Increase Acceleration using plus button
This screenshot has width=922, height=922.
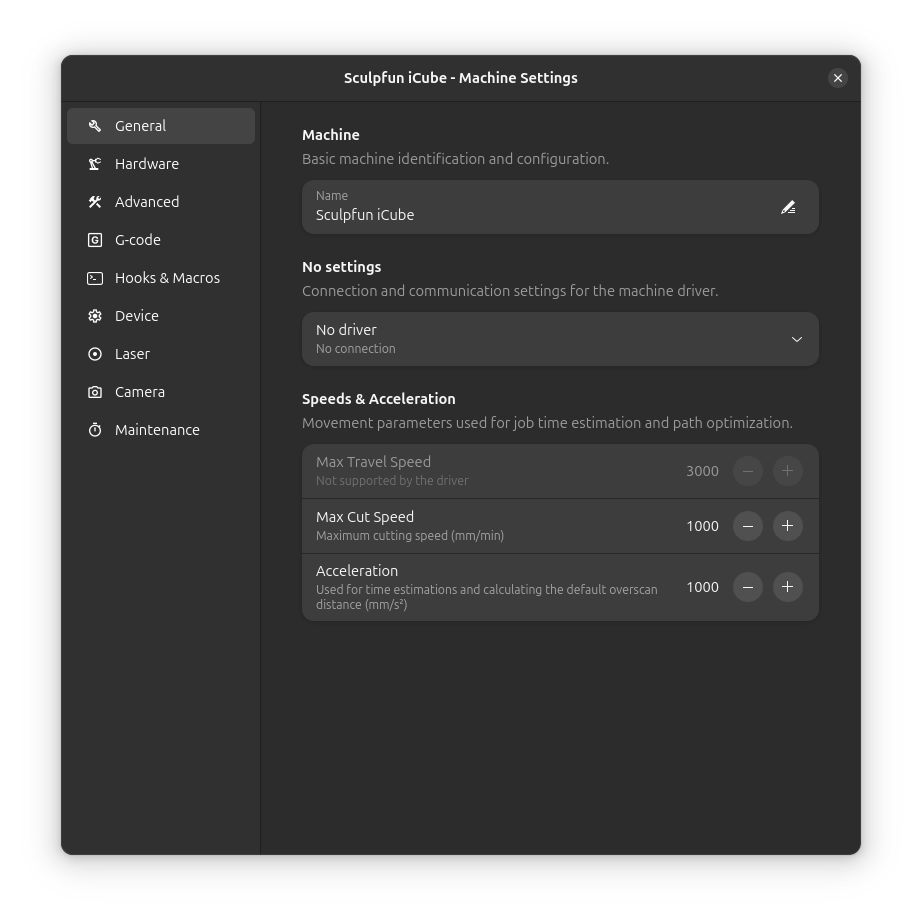tap(787, 587)
